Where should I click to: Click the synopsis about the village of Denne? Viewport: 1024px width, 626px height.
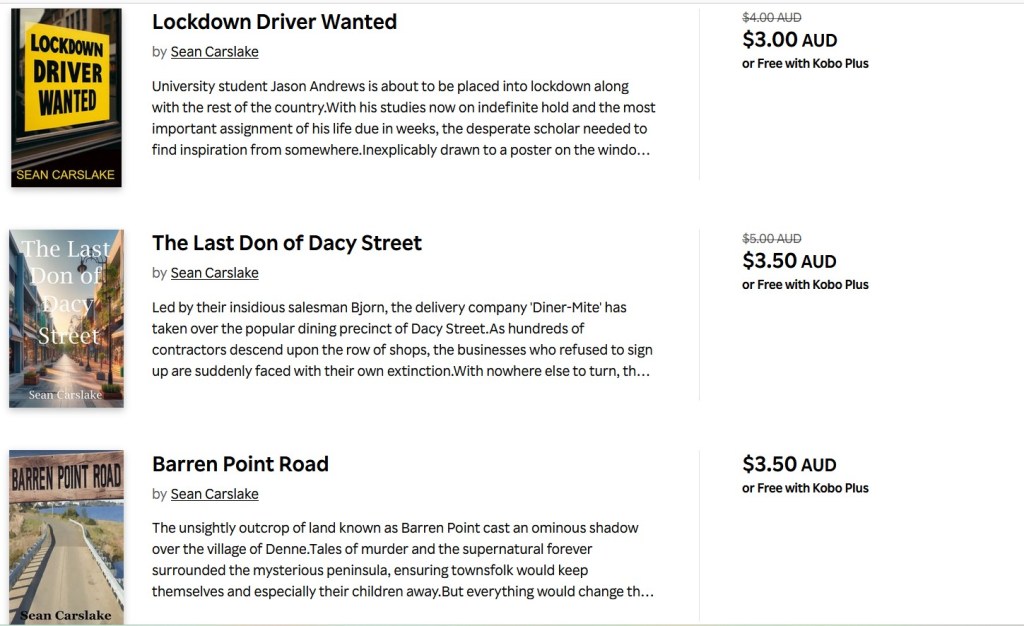coord(403,559)
